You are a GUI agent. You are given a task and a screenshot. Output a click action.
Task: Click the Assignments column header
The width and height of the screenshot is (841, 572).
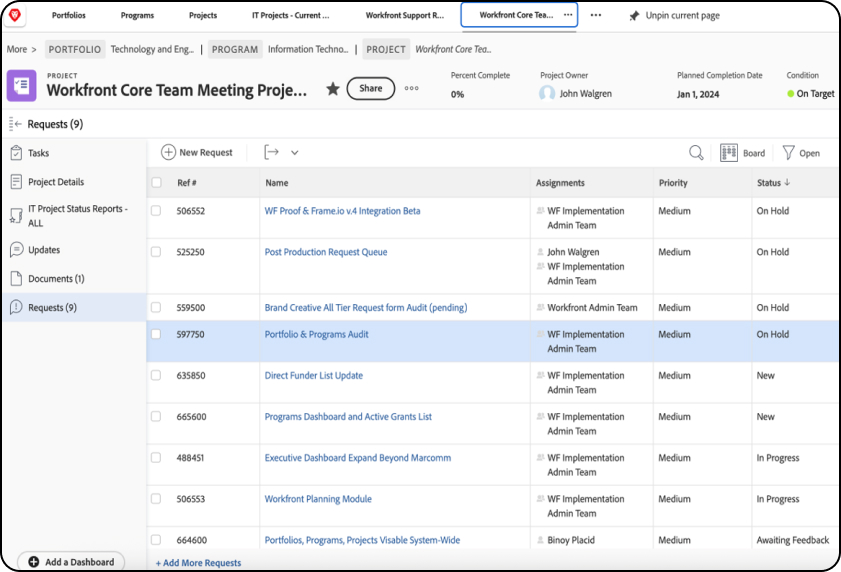tap(560, 182)
